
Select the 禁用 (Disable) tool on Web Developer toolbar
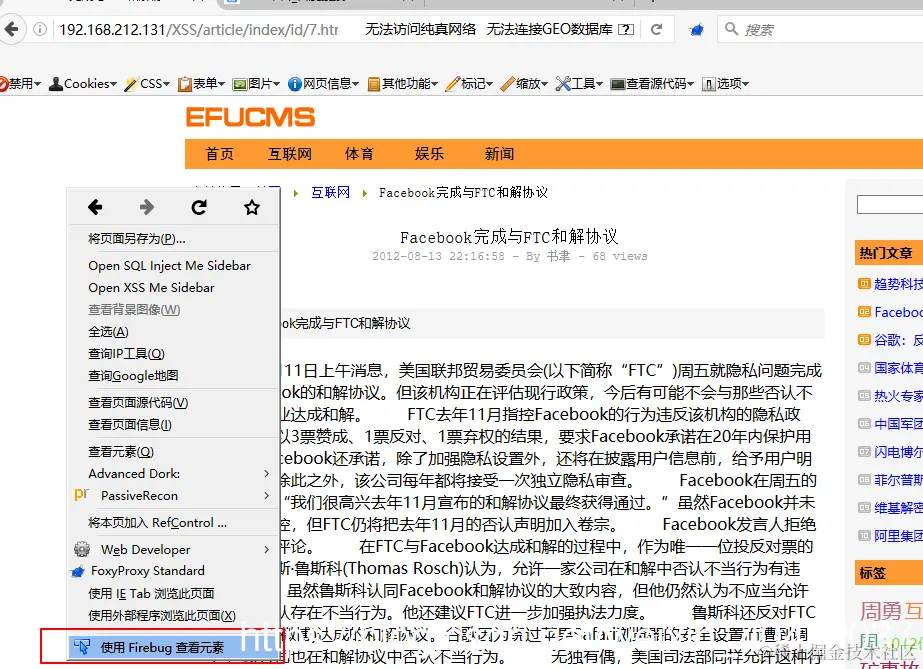(16, 83)
